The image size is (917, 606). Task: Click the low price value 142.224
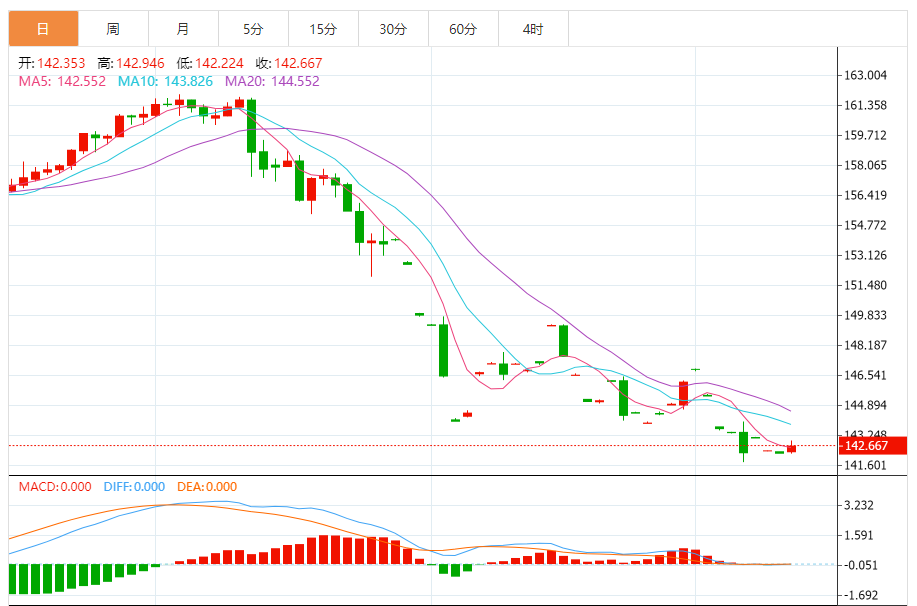coord(219,63)
